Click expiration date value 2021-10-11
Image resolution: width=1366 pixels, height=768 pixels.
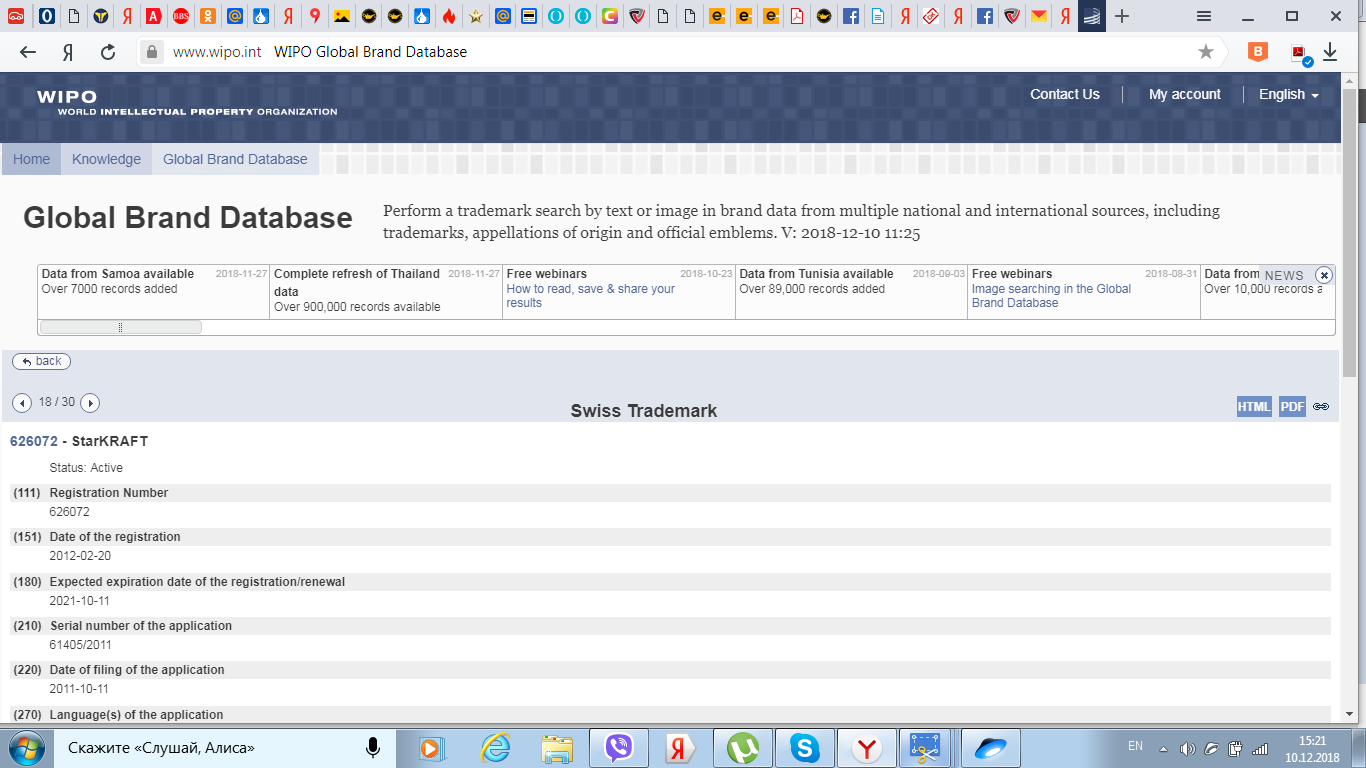79,601
